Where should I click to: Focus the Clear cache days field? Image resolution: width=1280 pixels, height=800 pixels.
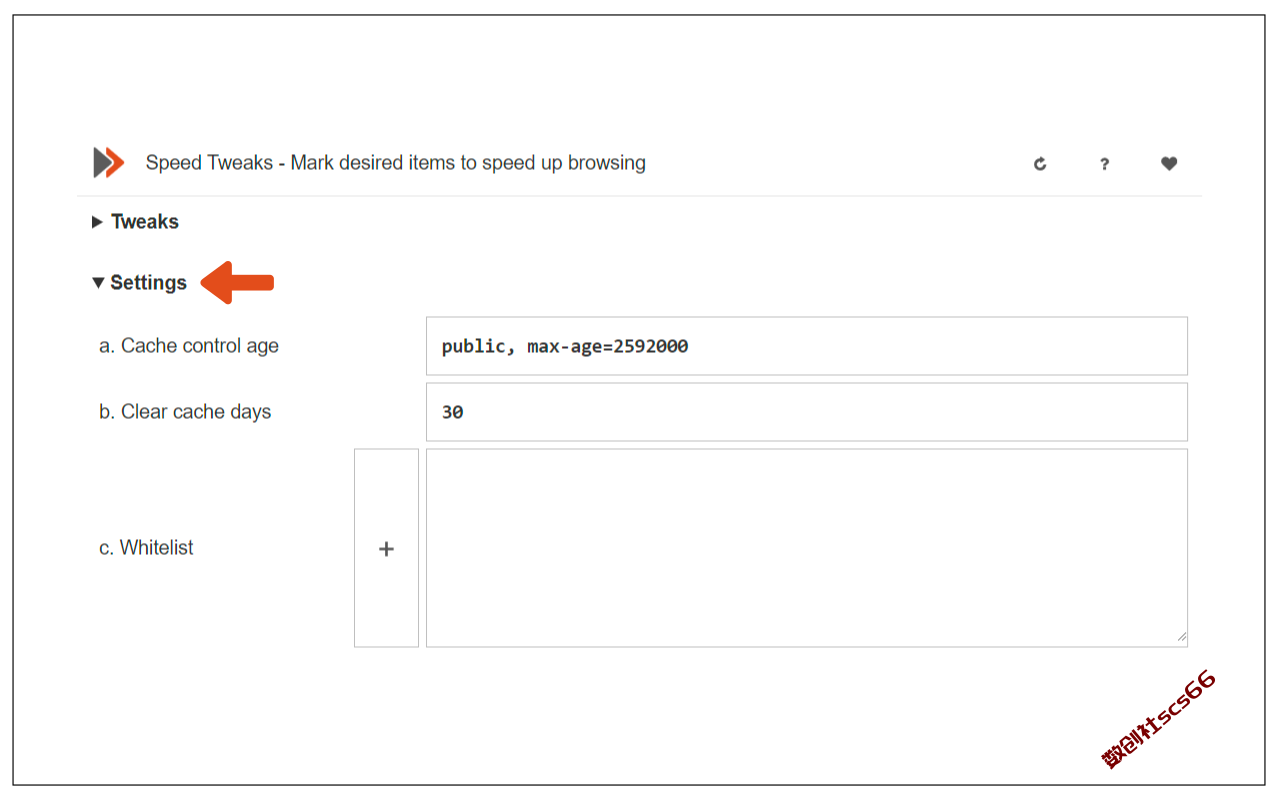[x=807, y=412]
